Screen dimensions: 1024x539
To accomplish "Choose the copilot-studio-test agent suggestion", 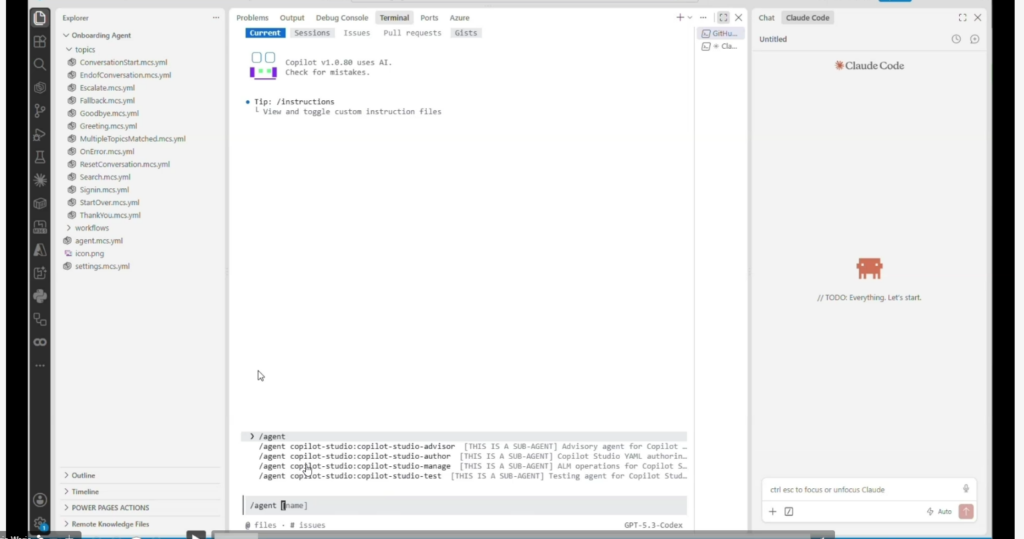I will click(x=473, y=476).
